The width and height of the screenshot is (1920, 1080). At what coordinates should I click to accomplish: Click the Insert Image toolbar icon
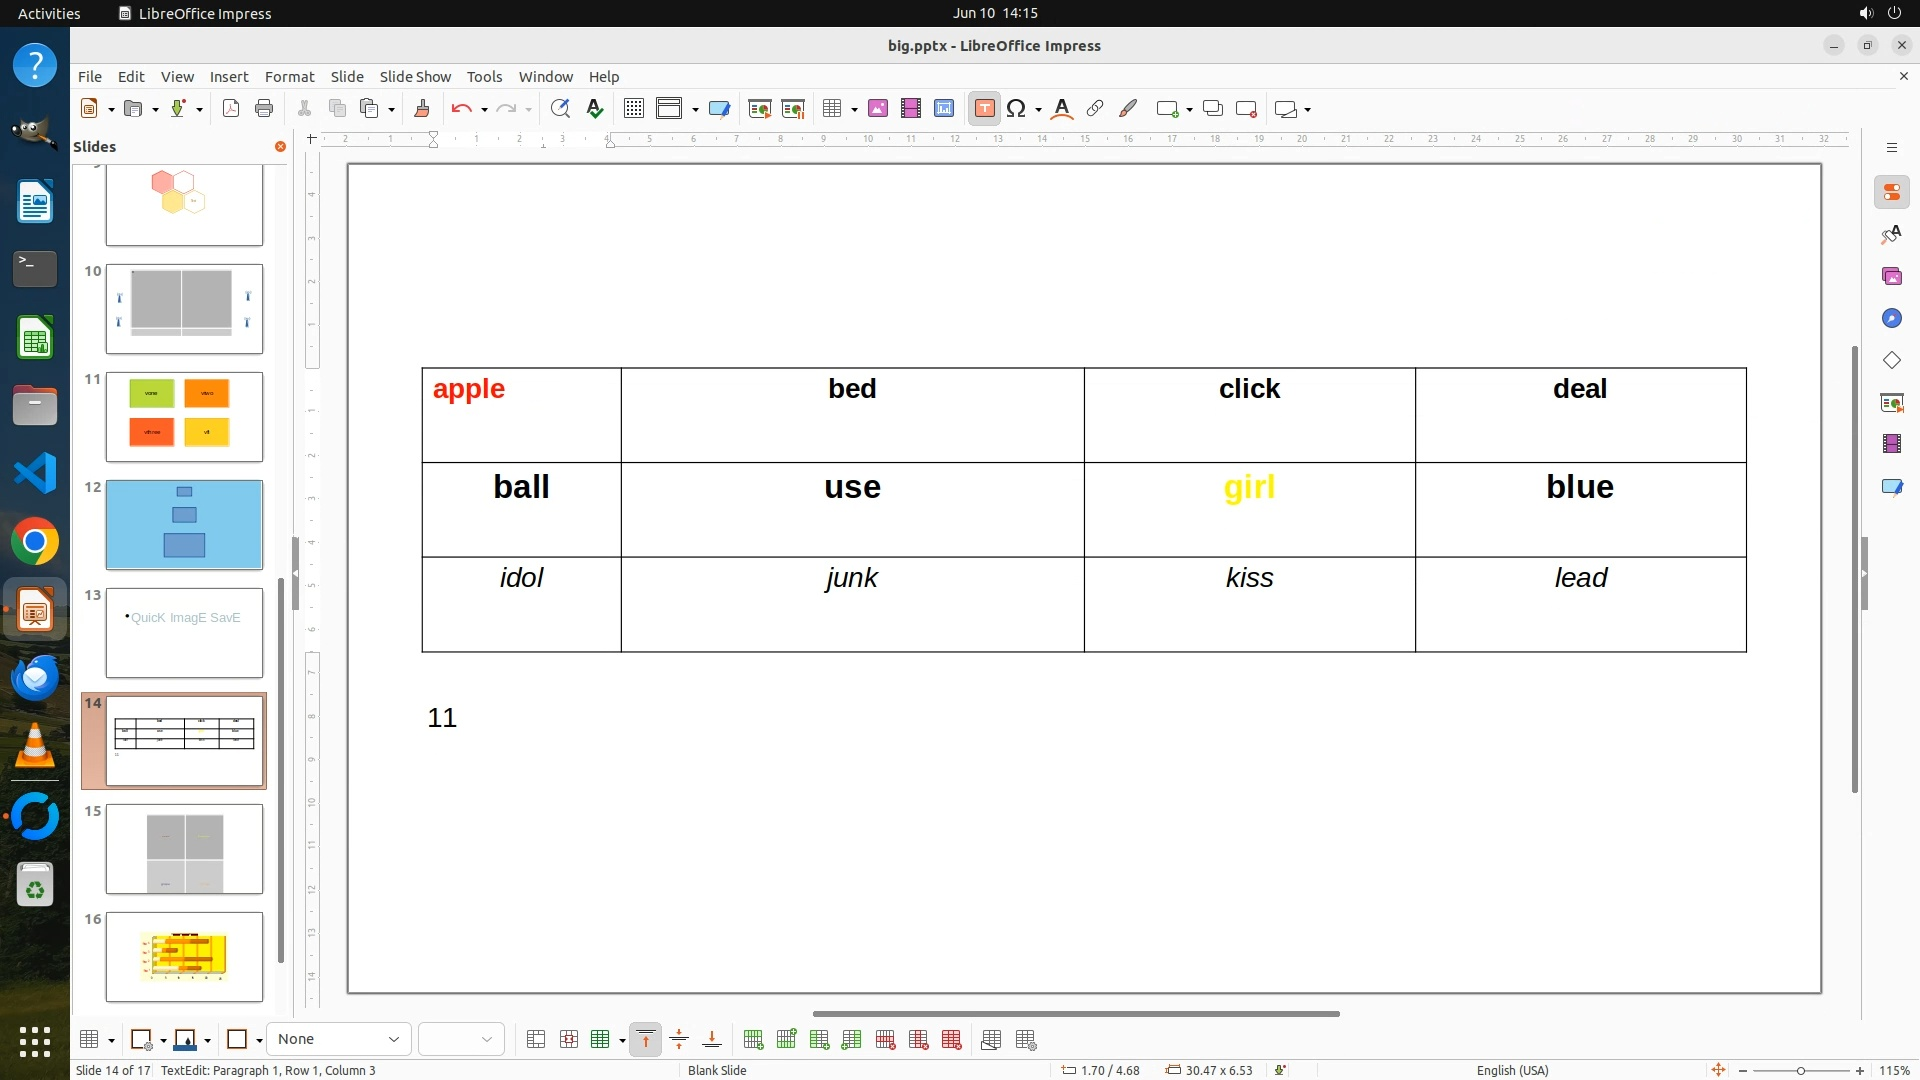pos(877,109)
